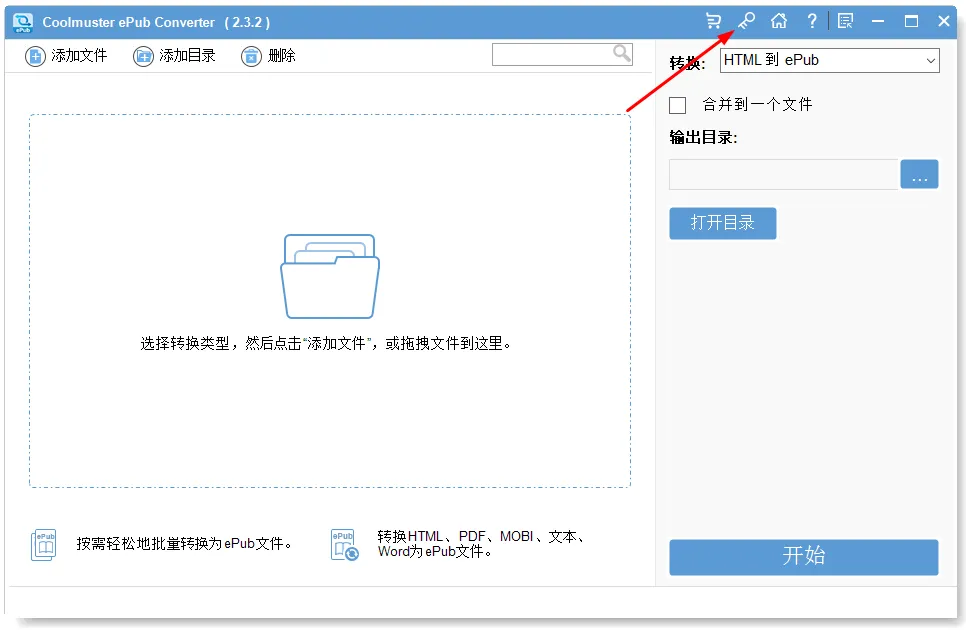Open help via question mark icon
This screenshot has width=966, height=630.
pyautogui.click(x=812, y=22)
